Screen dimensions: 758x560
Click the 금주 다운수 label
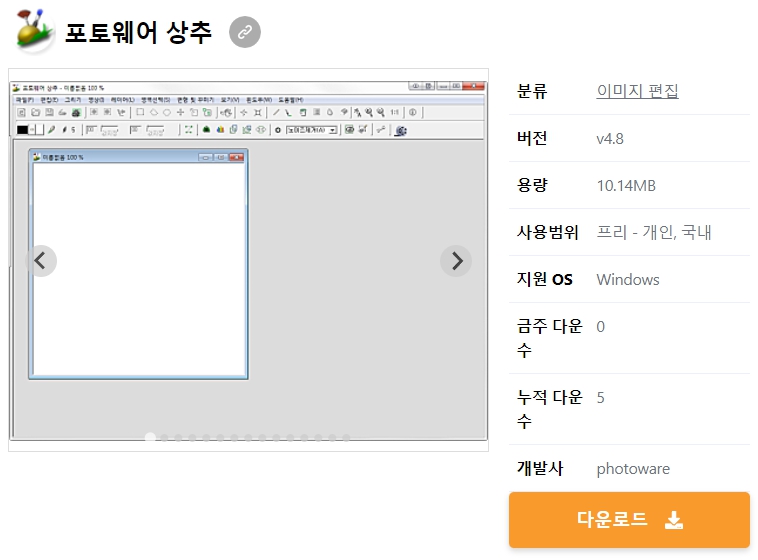(x=550, y=338)
